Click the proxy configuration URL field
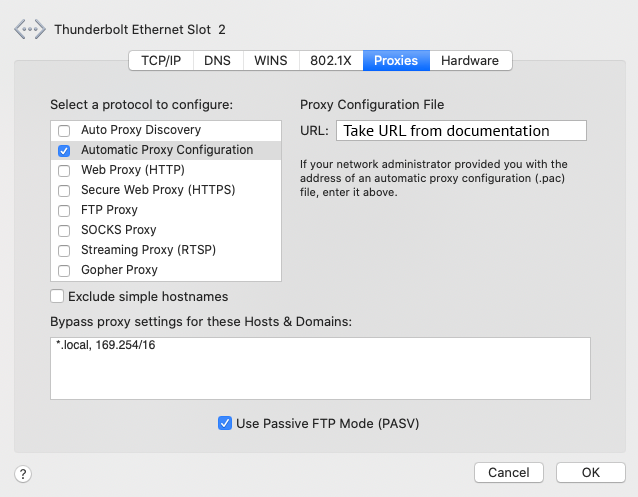This screenshot has height=497, width=638. pos(461,131)
